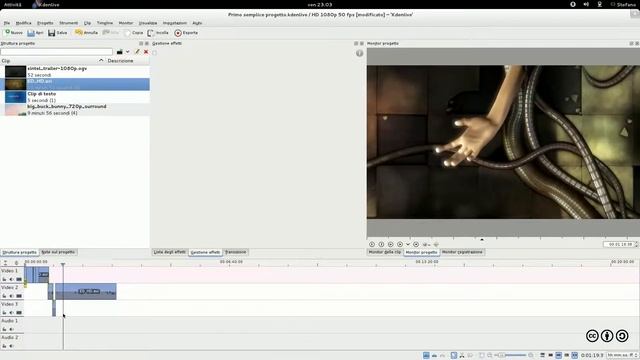Click the fit zoom to project icon
This screenshot has height=360, width=640.
coord(482,356)
